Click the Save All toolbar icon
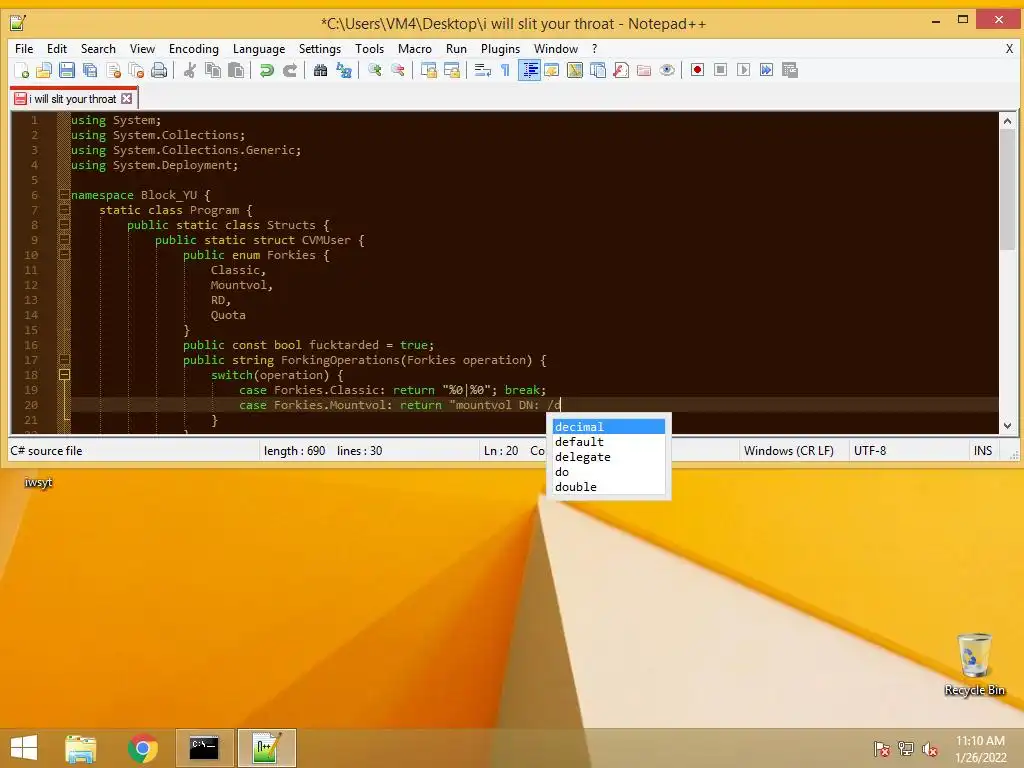This screenshot has height=768, width=1024. click(x=90, y=70)
